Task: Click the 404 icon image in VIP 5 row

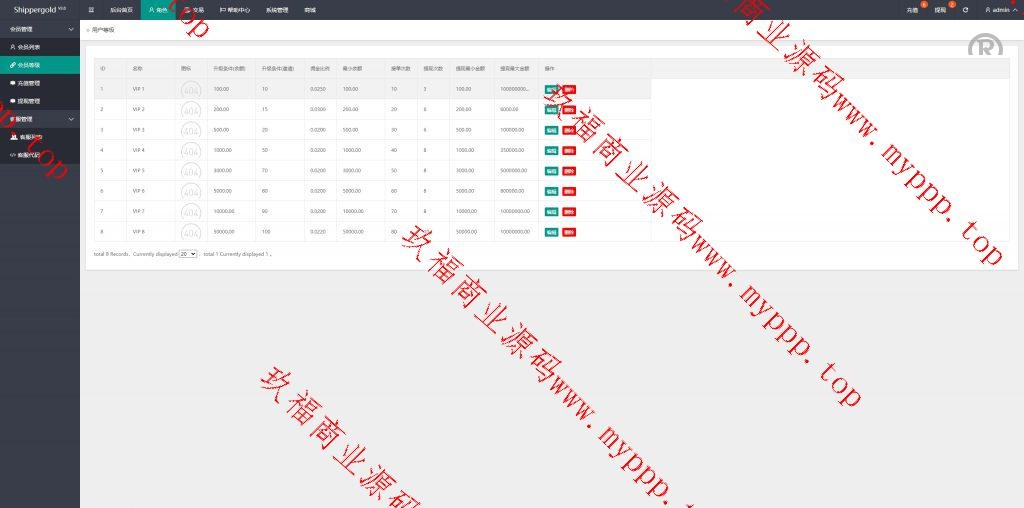Action: 190,171
